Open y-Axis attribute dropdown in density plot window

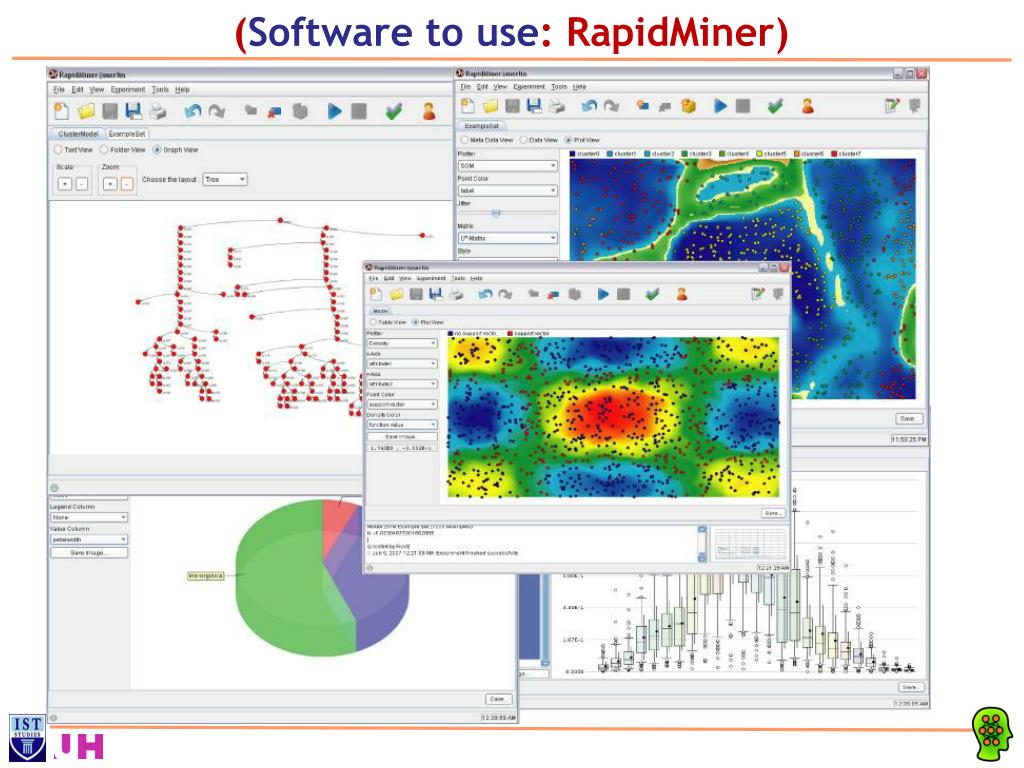point(402,384)
